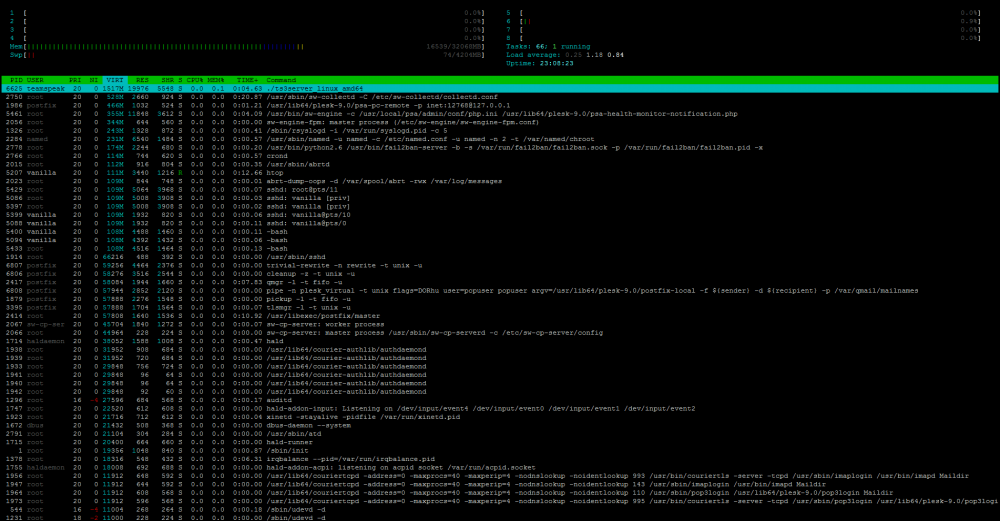Select the sw-engine-fpm master process row
The width and height of the screenshot is (1000, 521).
pos(500,122)
